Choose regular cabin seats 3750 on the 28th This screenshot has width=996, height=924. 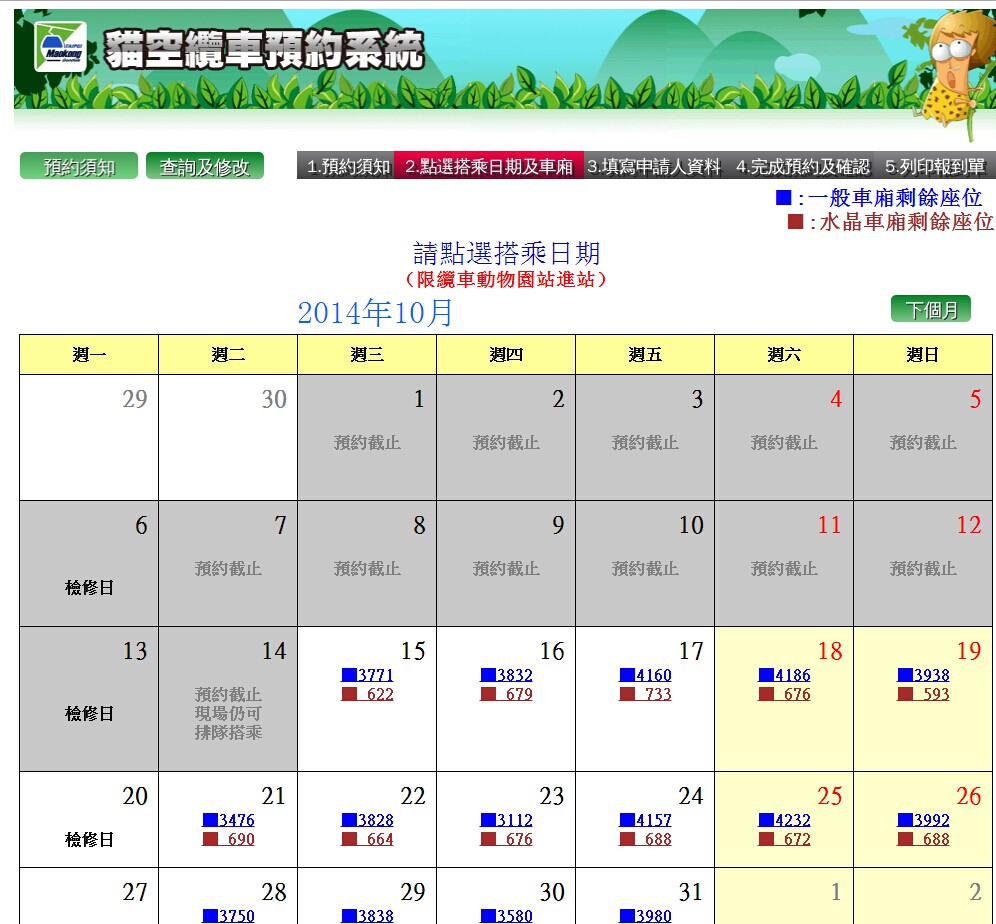coord(228,916)
